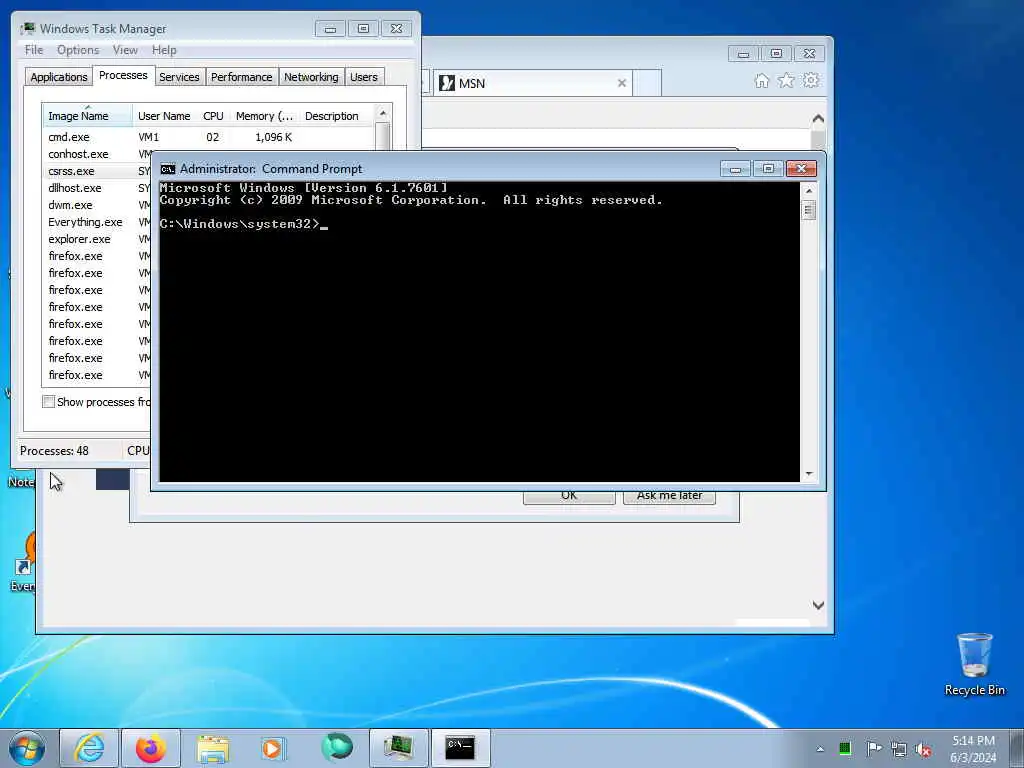Click Command Prompt scroll-up arrow
Viewport: 1024px width, 768px height.
[x=808, y=191]
